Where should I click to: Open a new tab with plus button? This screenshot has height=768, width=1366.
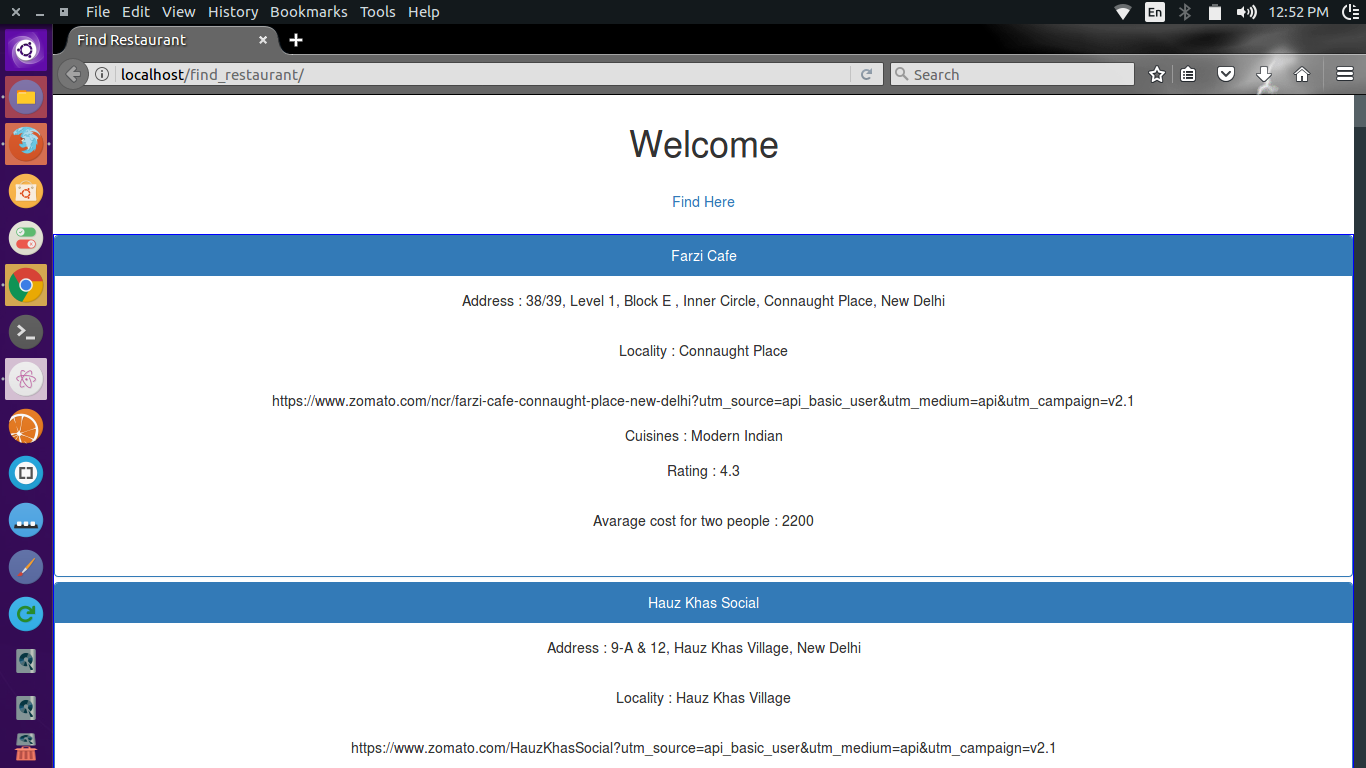tap(296, 40)
